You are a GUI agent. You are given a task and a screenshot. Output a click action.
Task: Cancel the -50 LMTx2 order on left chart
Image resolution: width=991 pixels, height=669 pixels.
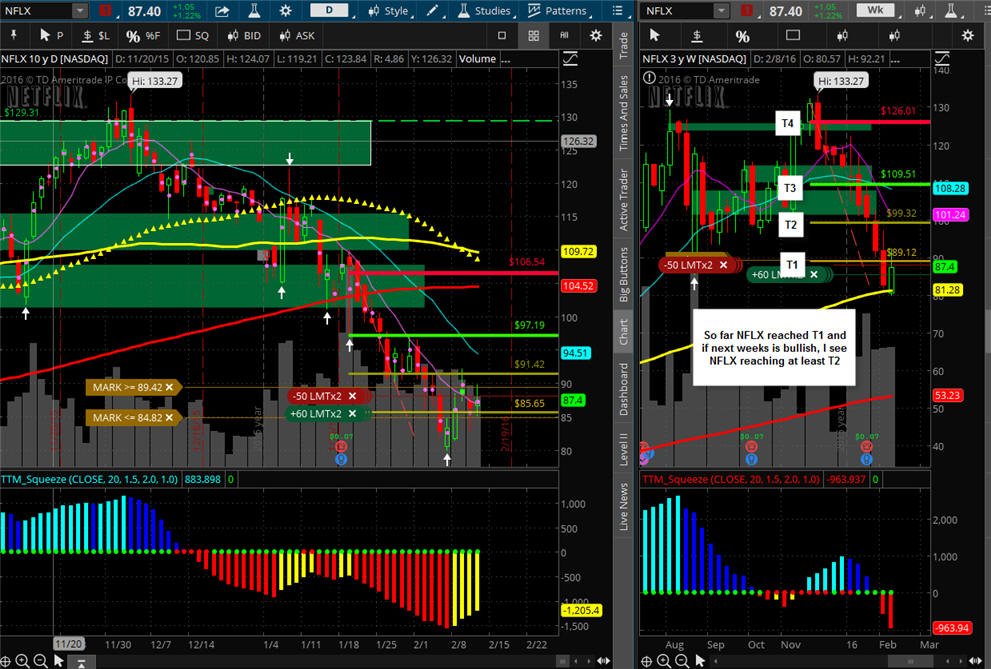353,396
